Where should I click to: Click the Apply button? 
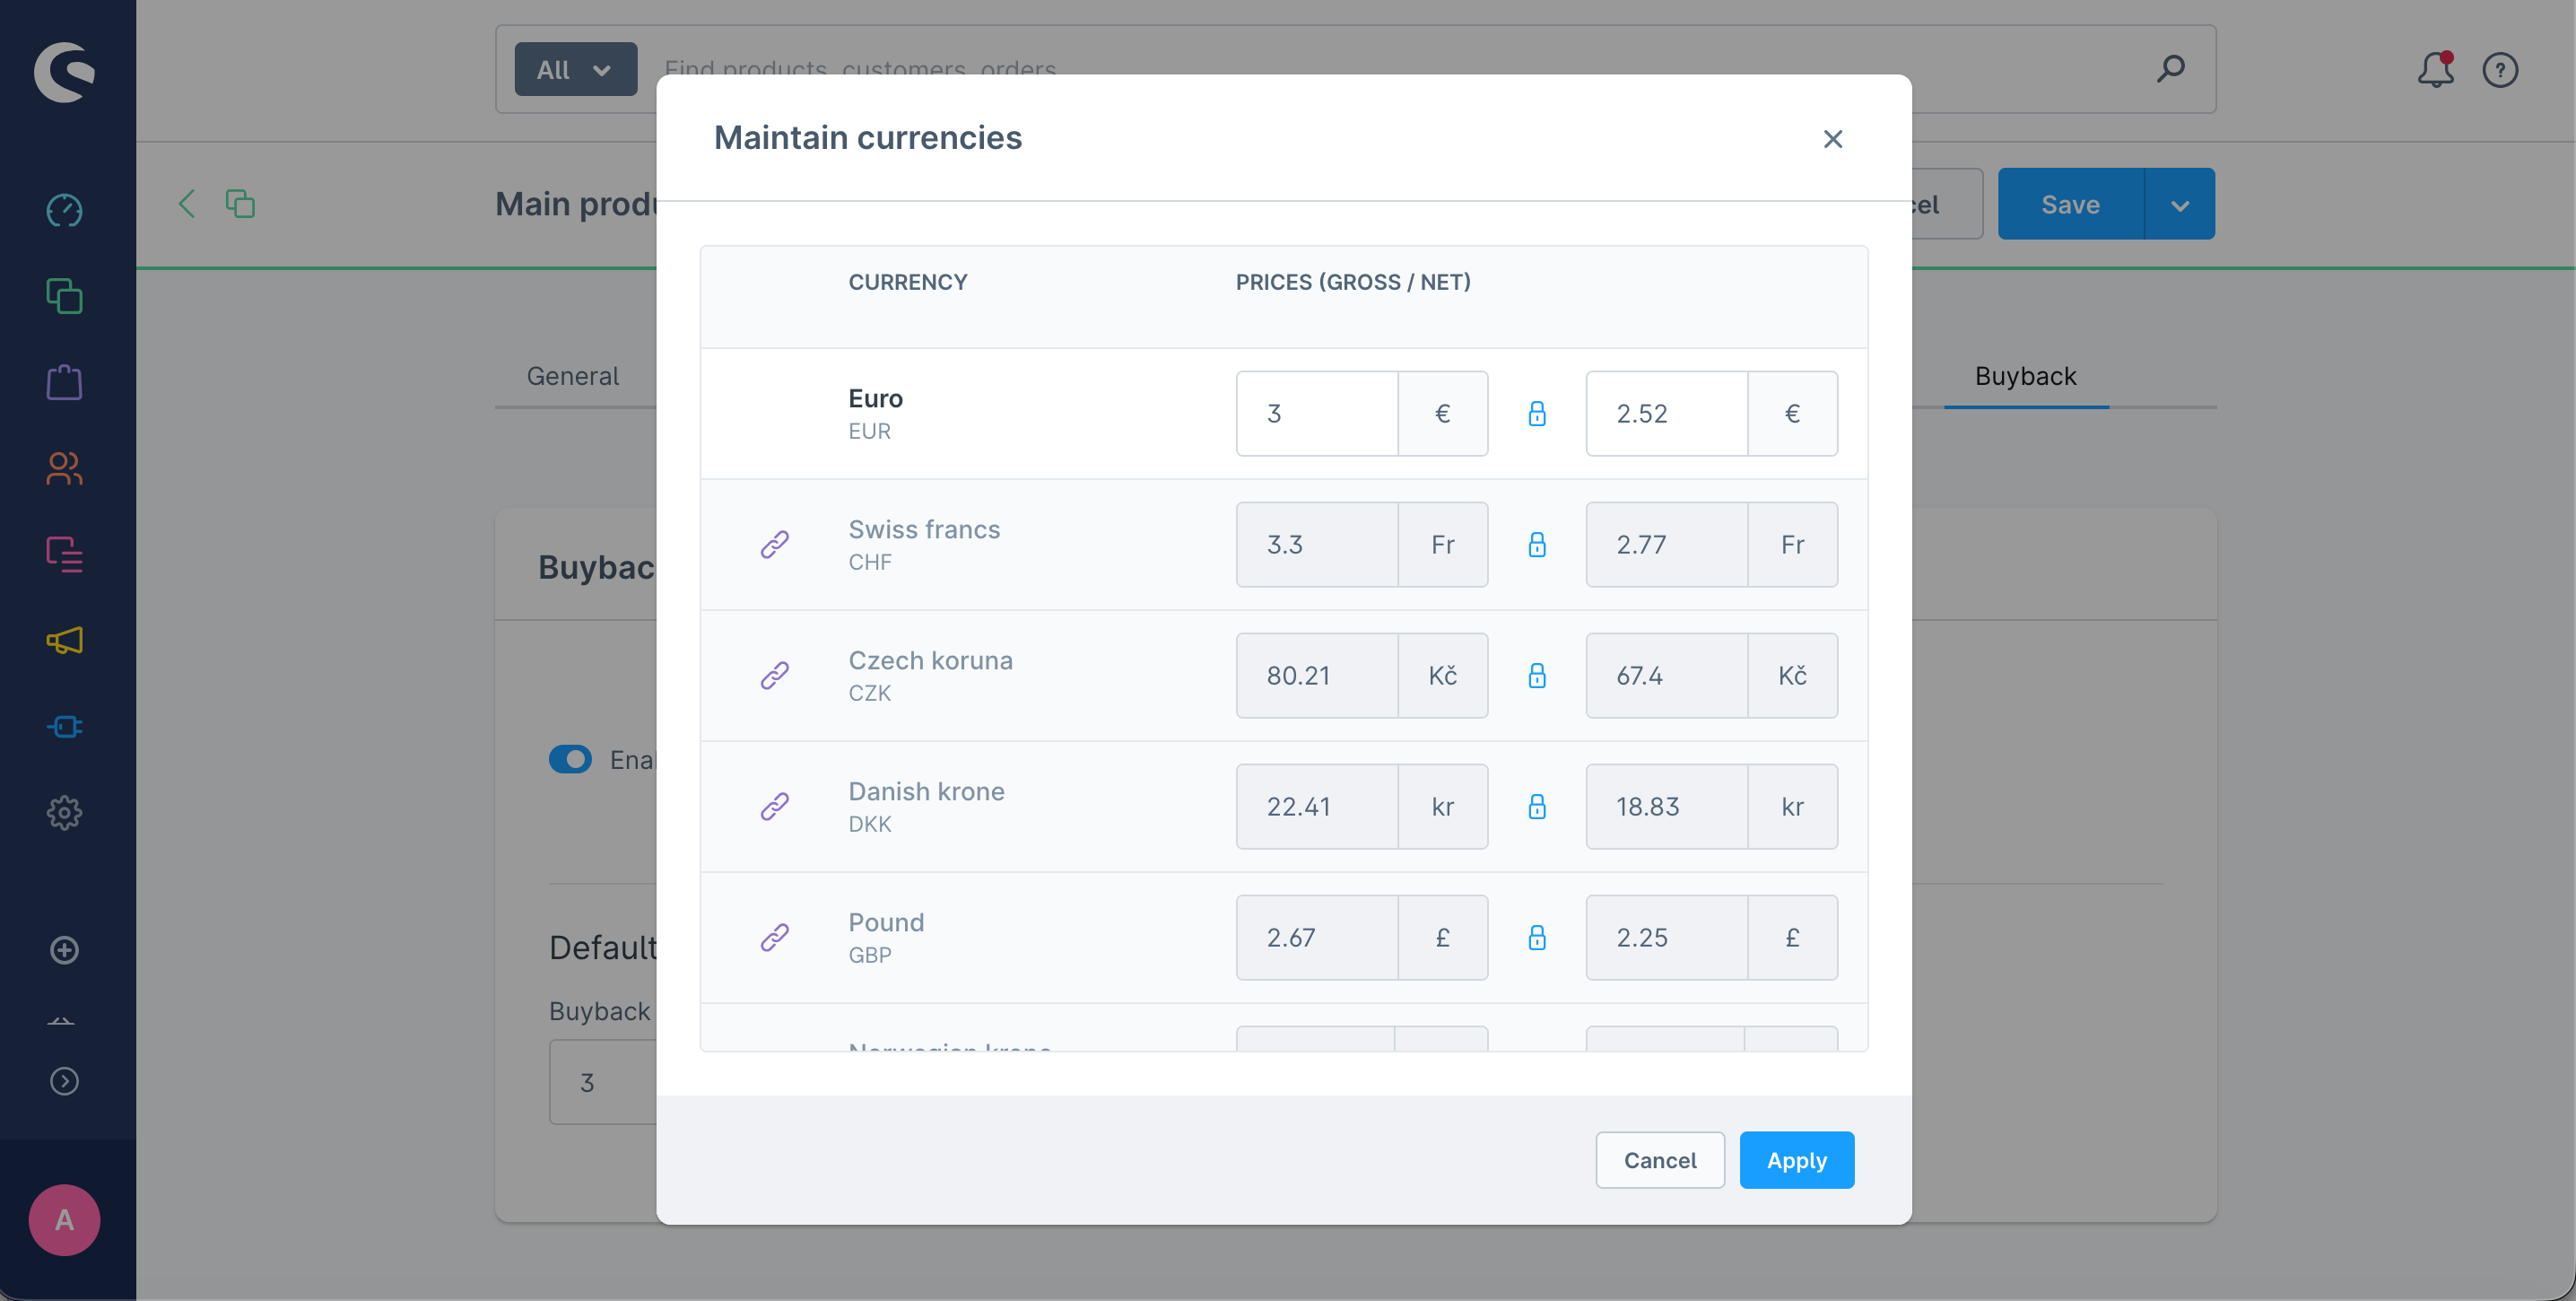point(1797,1161)
